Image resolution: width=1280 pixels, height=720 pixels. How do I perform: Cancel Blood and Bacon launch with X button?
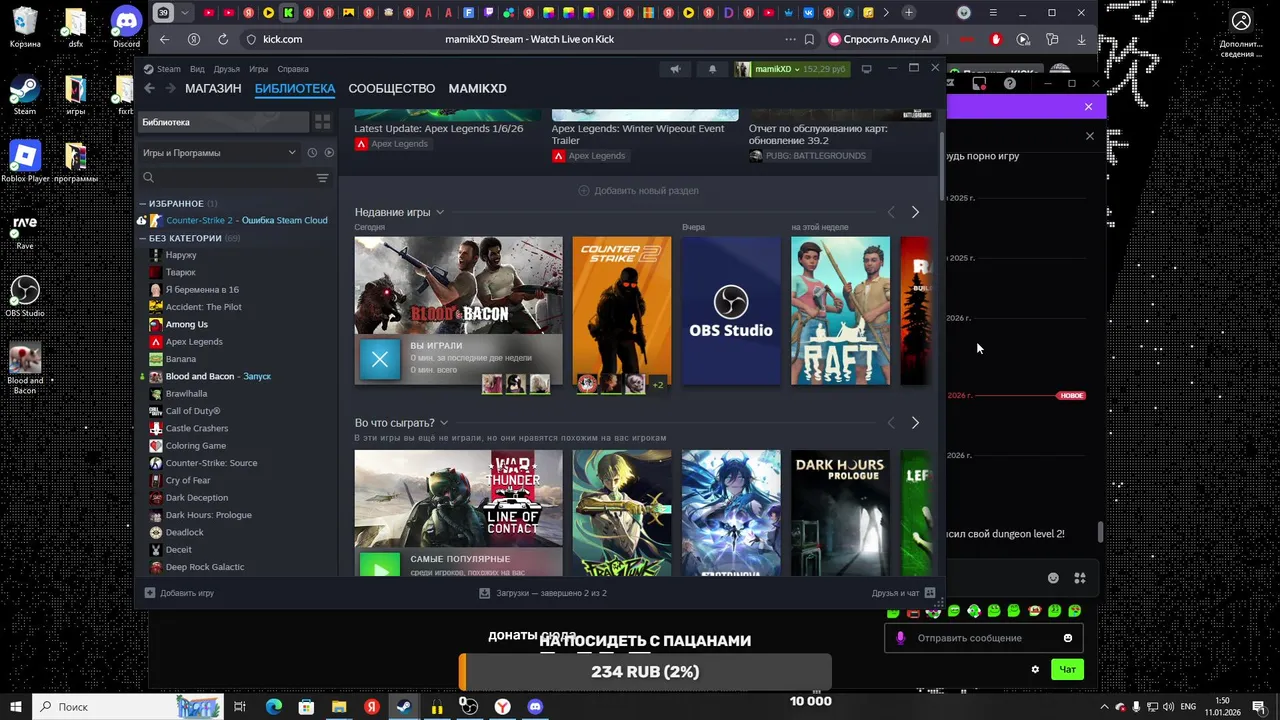380,359
